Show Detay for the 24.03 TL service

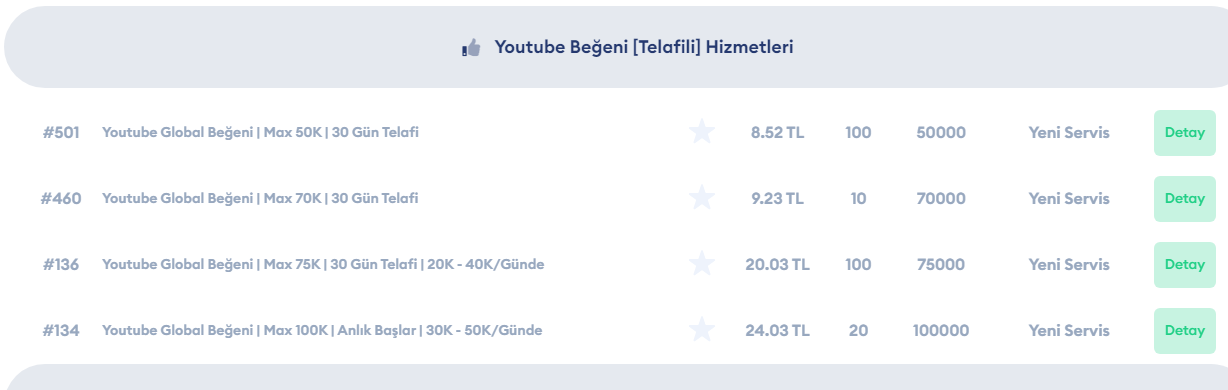click(x=1184, y=330)
